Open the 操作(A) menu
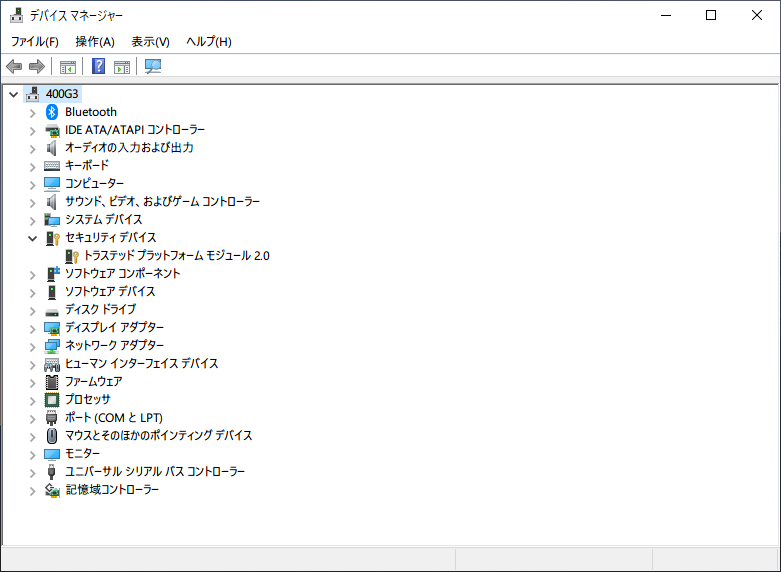 [x=95, y=41]
